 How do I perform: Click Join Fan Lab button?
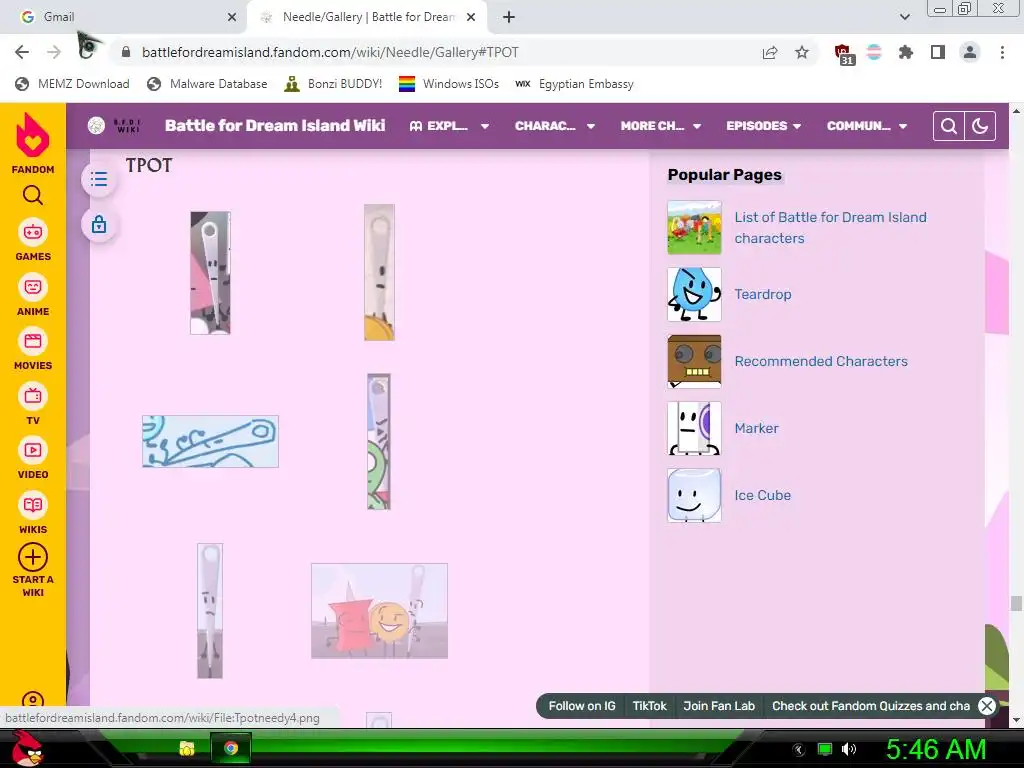tap(719, 706)
